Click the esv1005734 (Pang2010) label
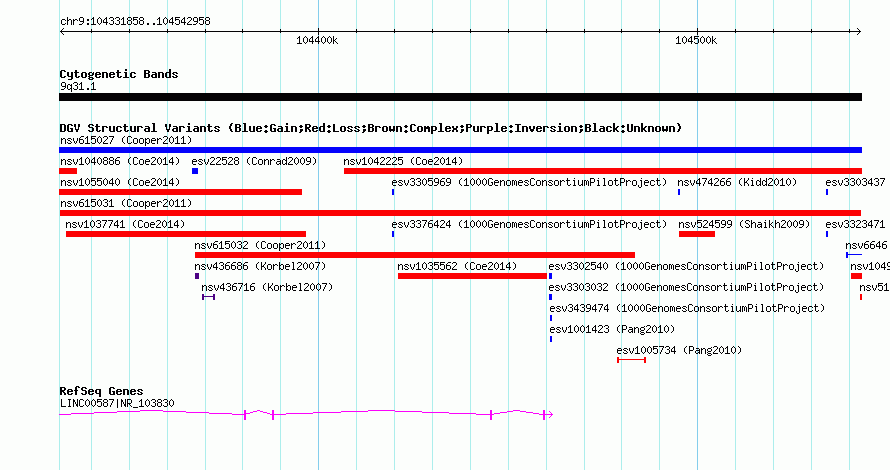Screen dimensions: 890x470 pos(679,350)
